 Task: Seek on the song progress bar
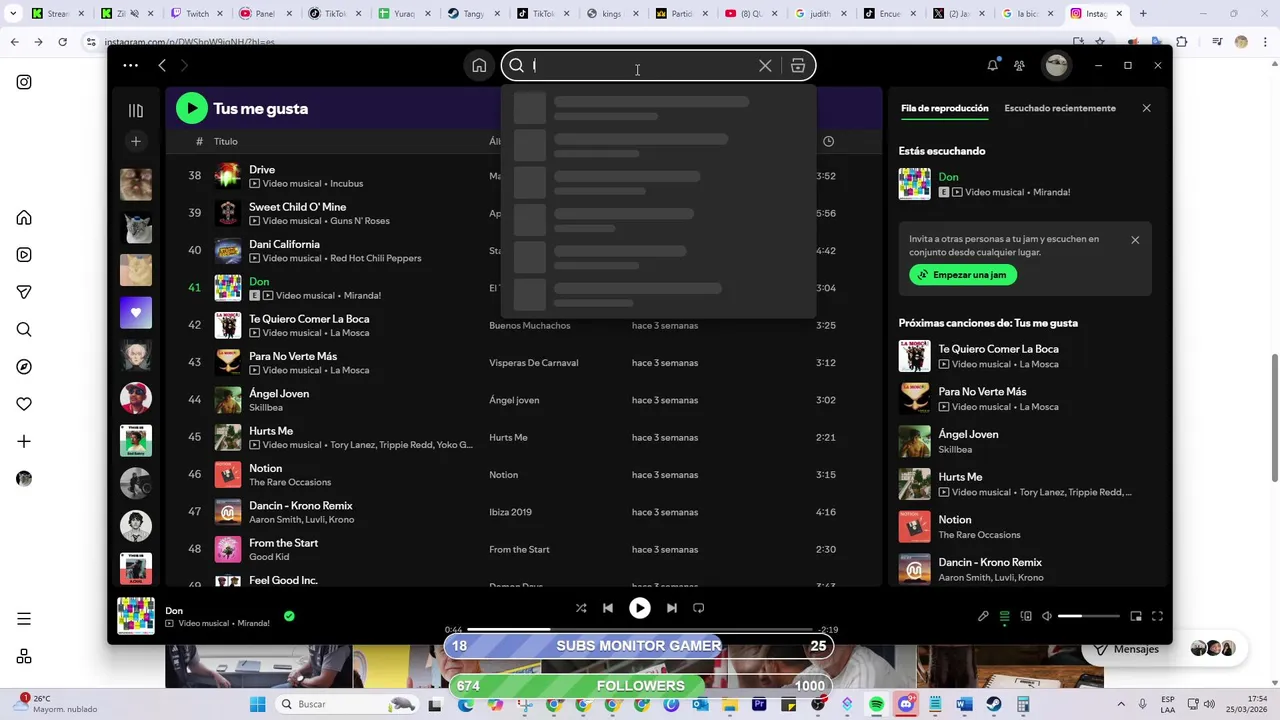pyautogui.click(x=640, y=629)
